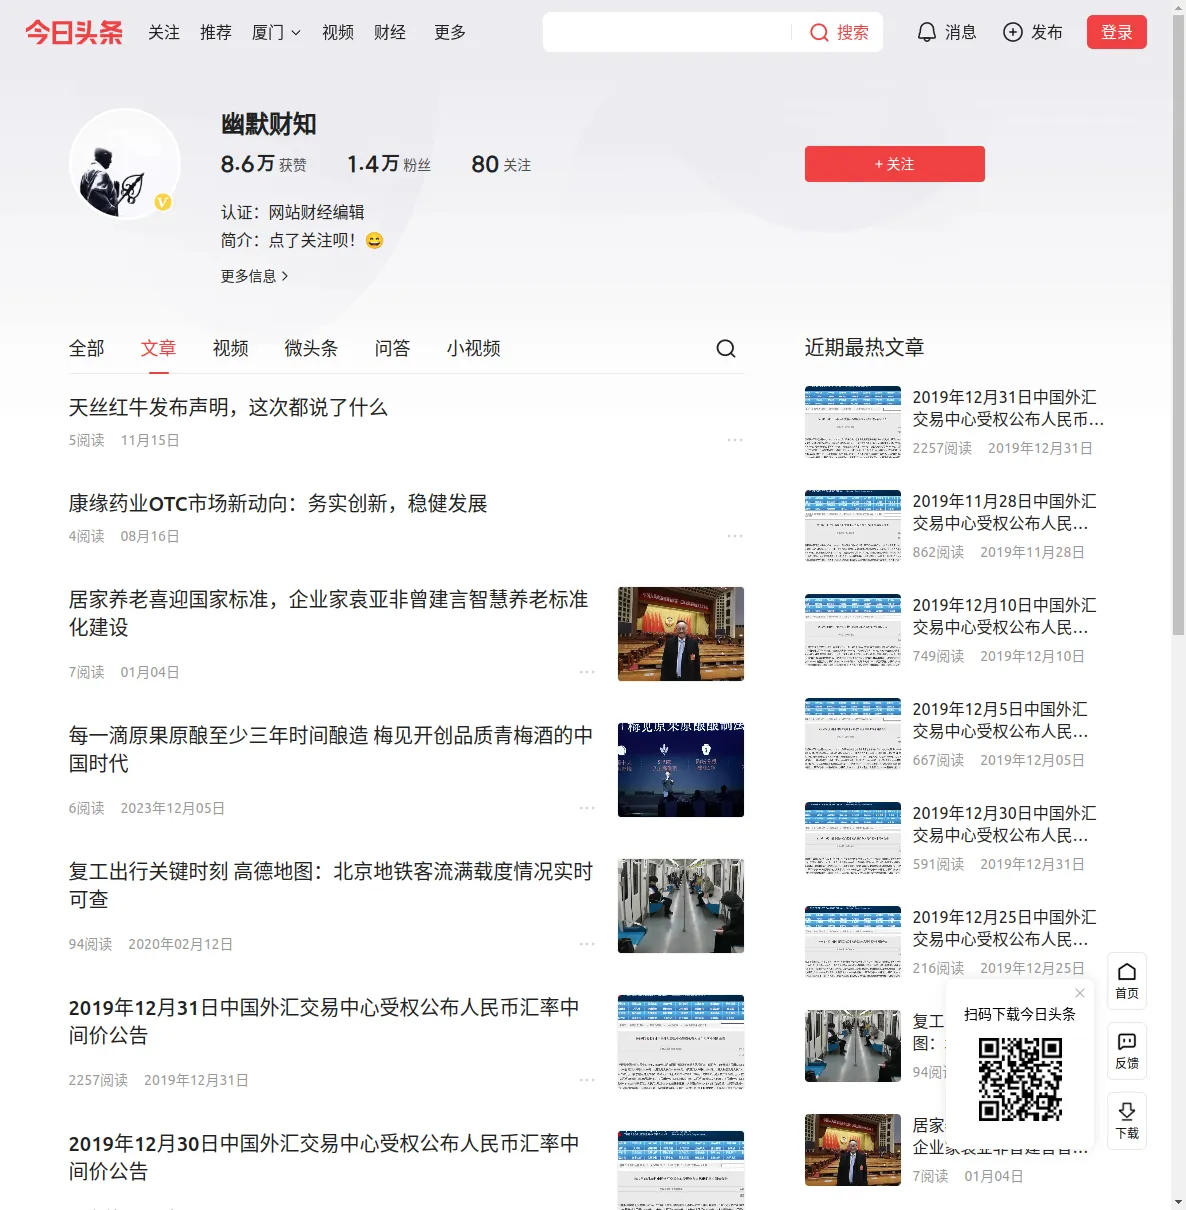The height and width of the screenshot is (1210, 1186).
Task: Switch to the profile 视频 tab
Action: 231,348
